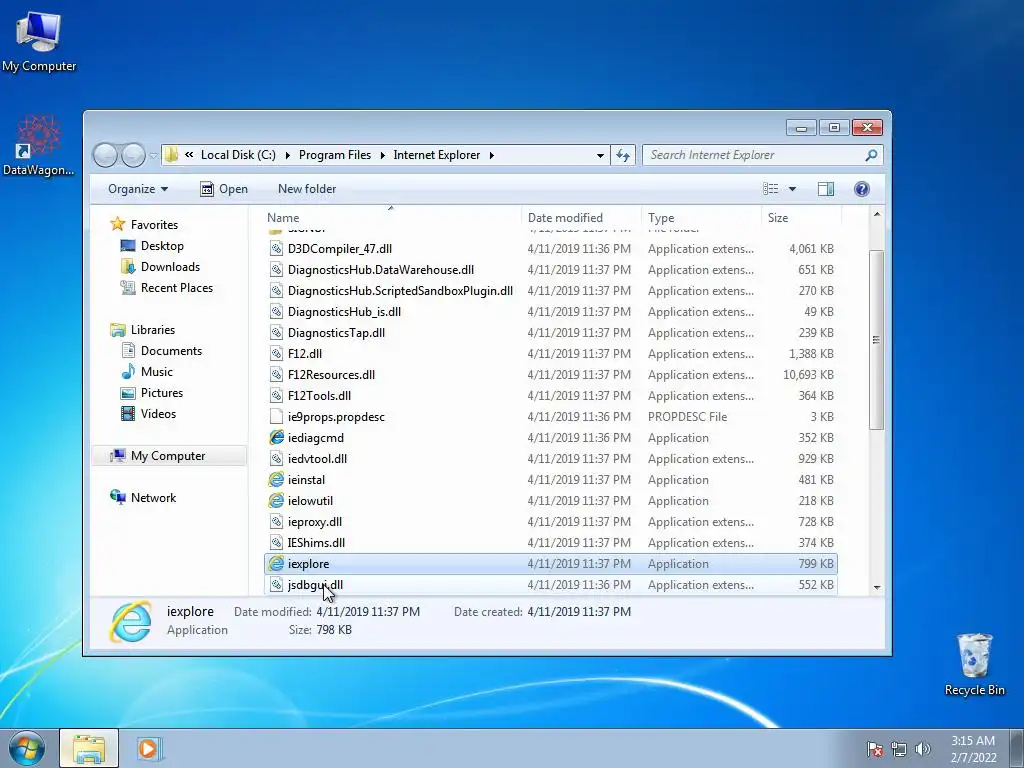Screen dimensions: 1024x768
Task: Expand the address bar history dropdown
Action: click(x=600, y=155)
